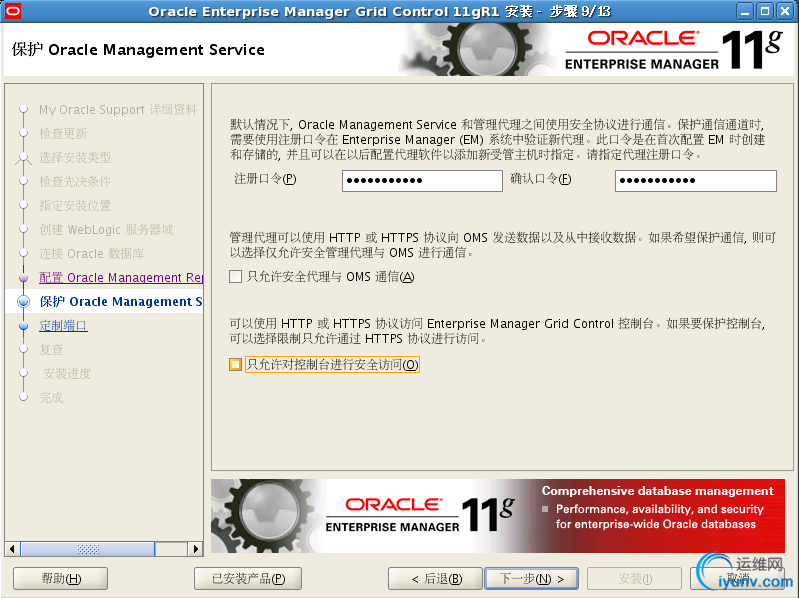799x598 pixels.
Task: Click the 检查更新 step text
Action: point(63,133)
